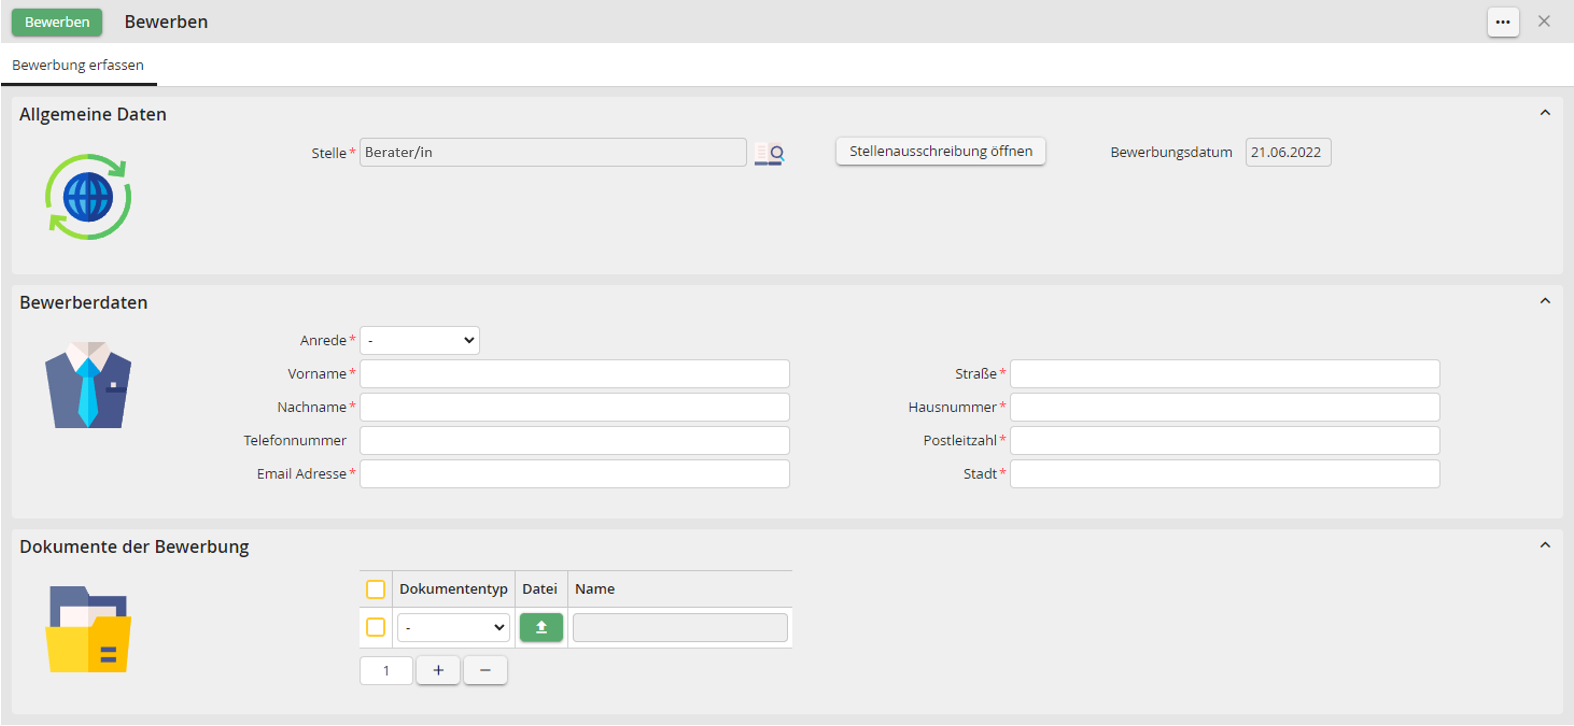
Task: Check the first document row checkbox
Action: click(376, 628)
